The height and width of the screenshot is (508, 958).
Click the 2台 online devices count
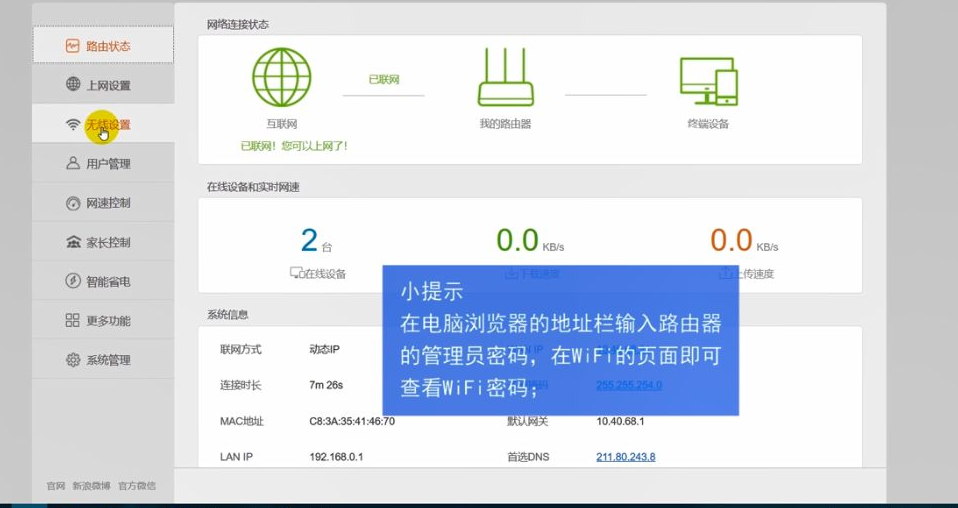310,240
